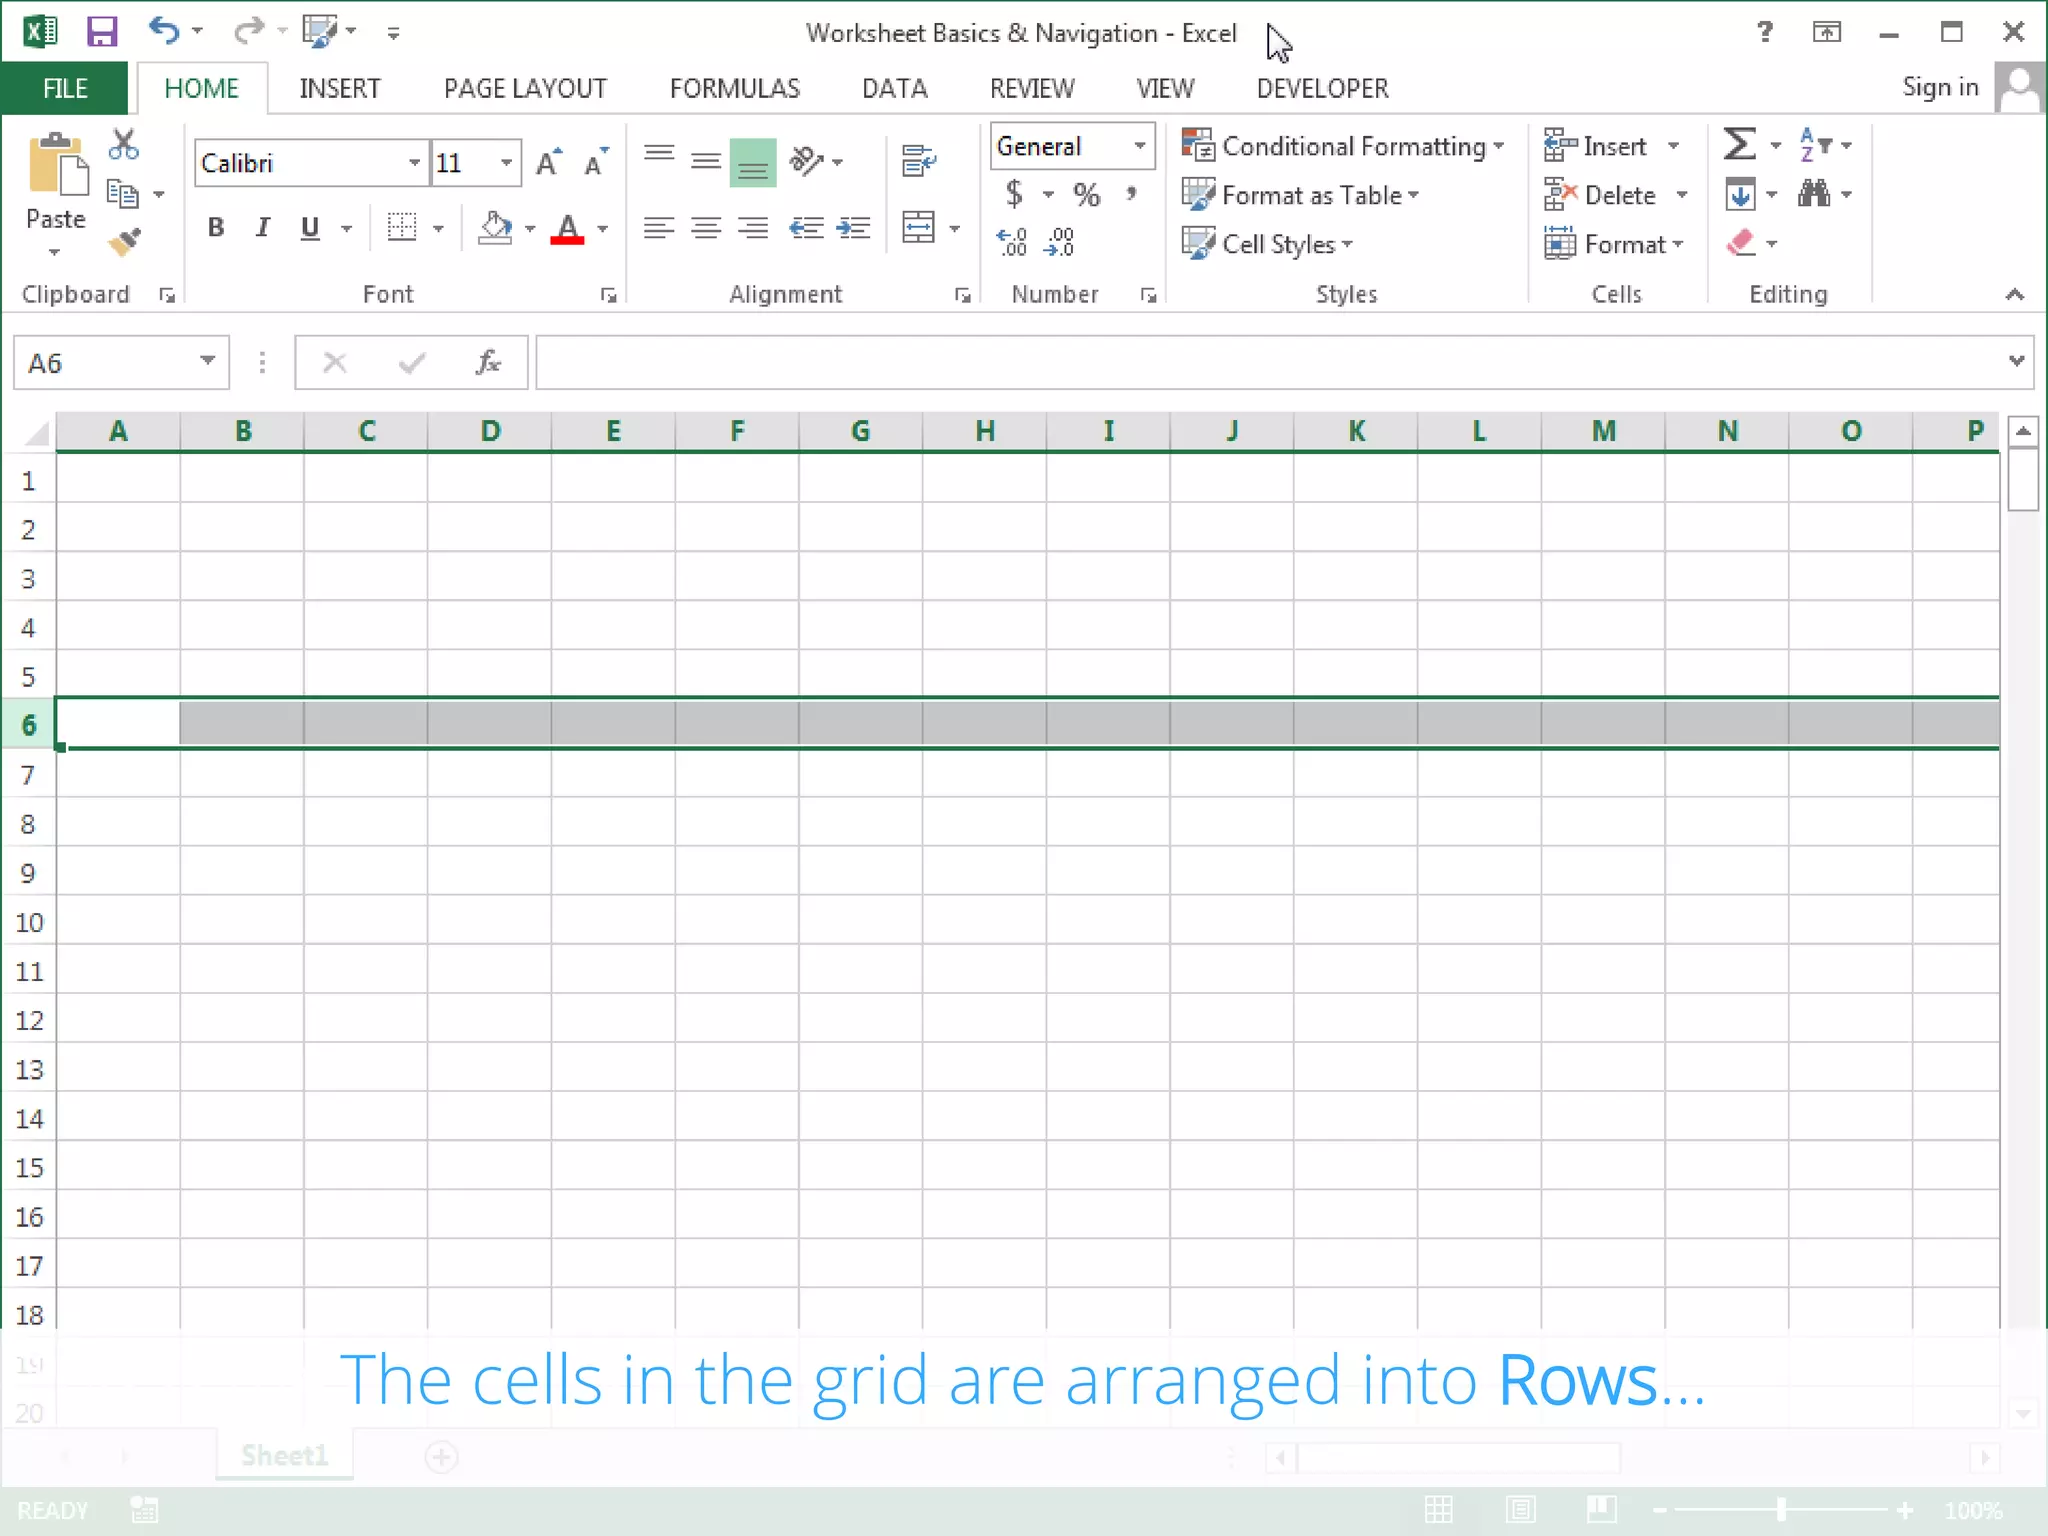
Task: Switch to the INSERT tab
Action: tap(340, 88)
